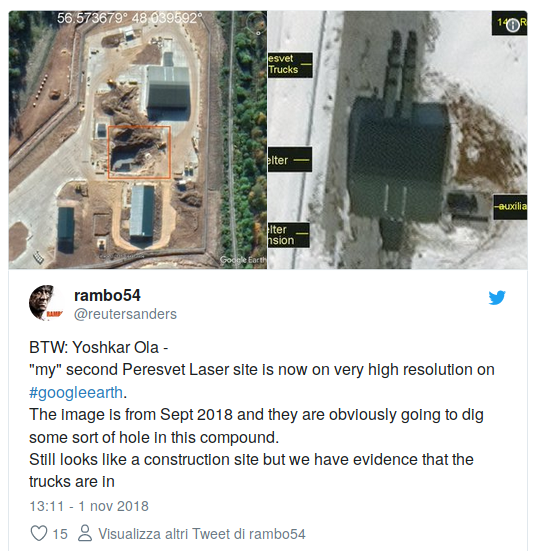Click the Peresvet Trucks annotation label
The image size is (536, 551).
tap(290, 65)
